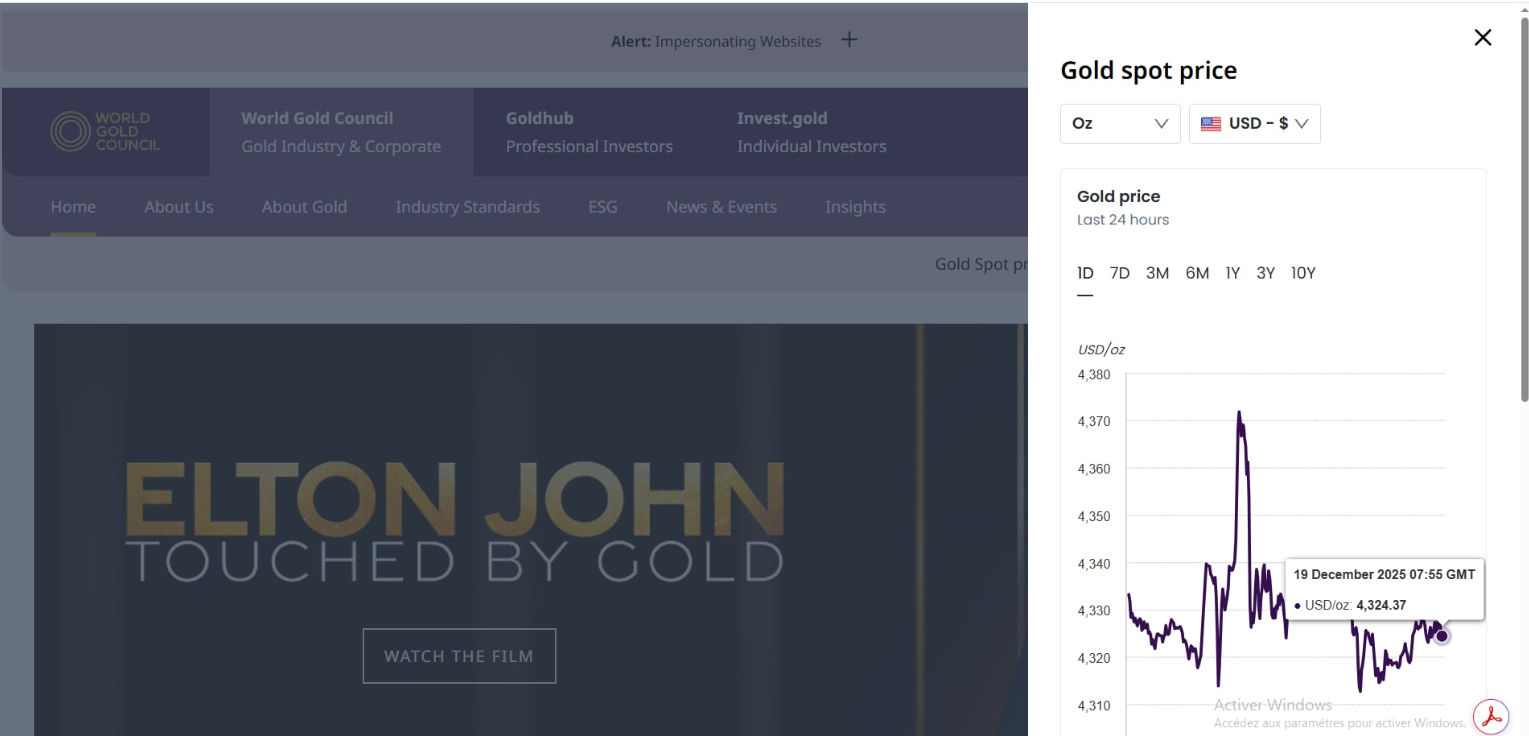The height and width of the screenshot is (736, 1529).
Task: Click the highlighted data point on chart
Action: [x=1441, y=636]
